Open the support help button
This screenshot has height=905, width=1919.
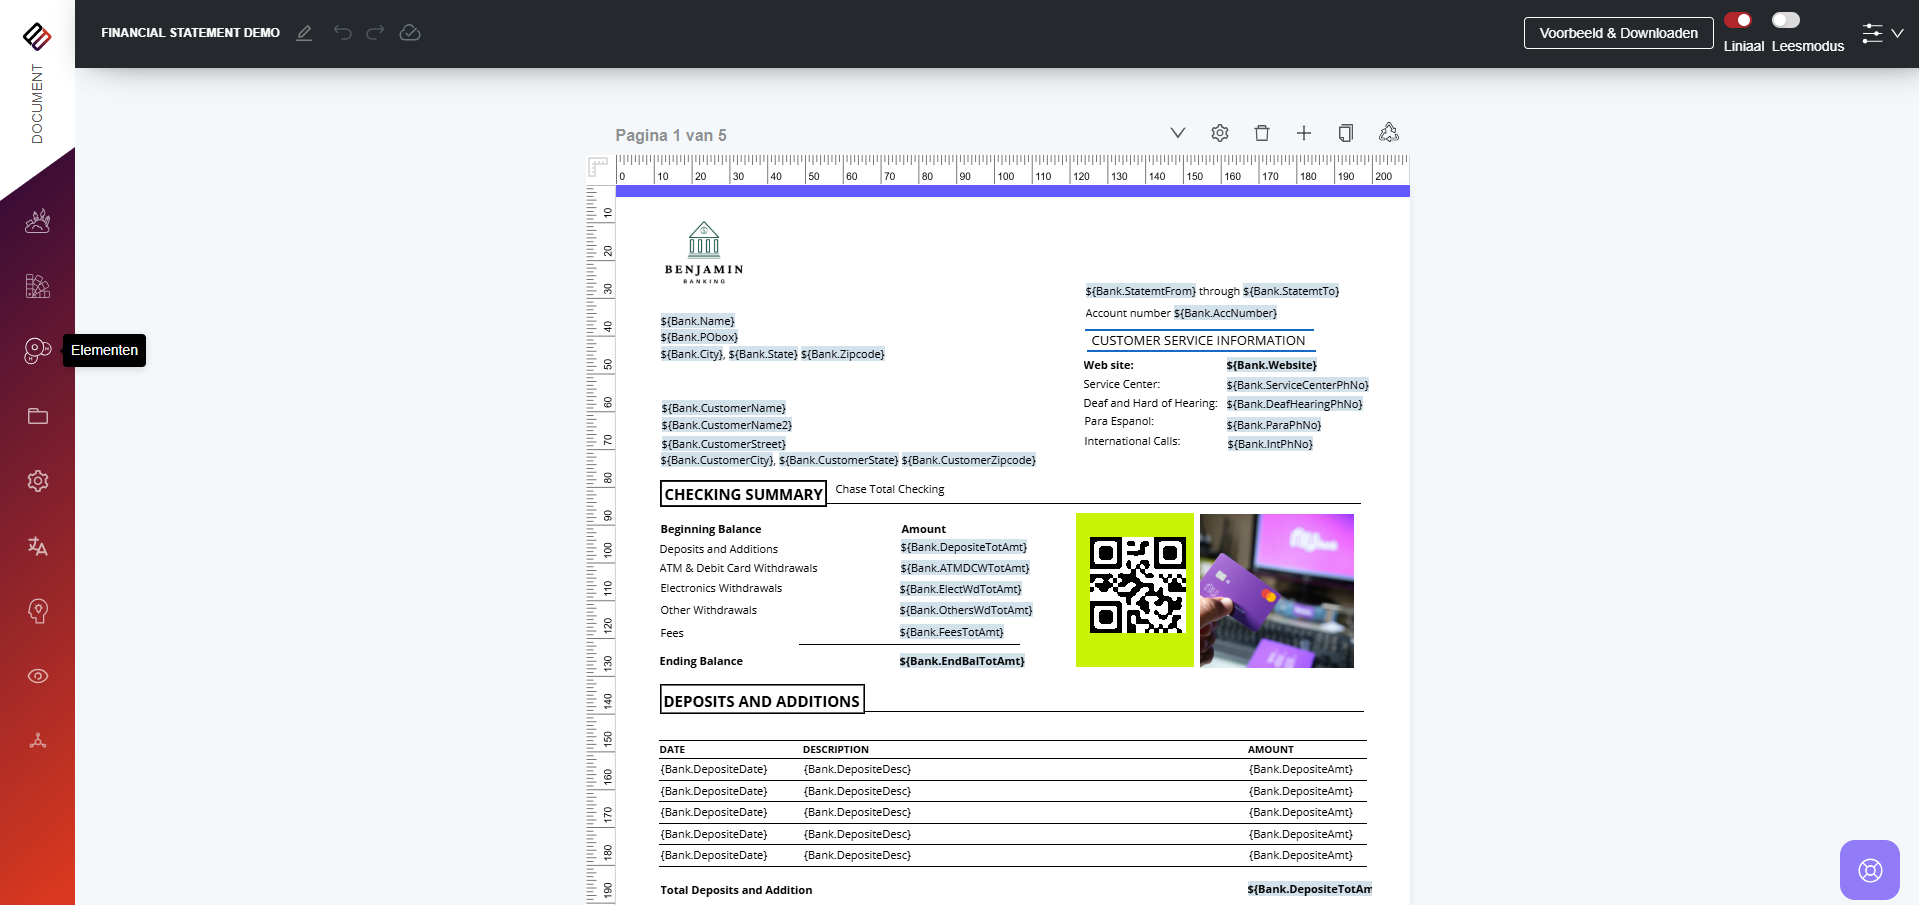pos(1869,870)
